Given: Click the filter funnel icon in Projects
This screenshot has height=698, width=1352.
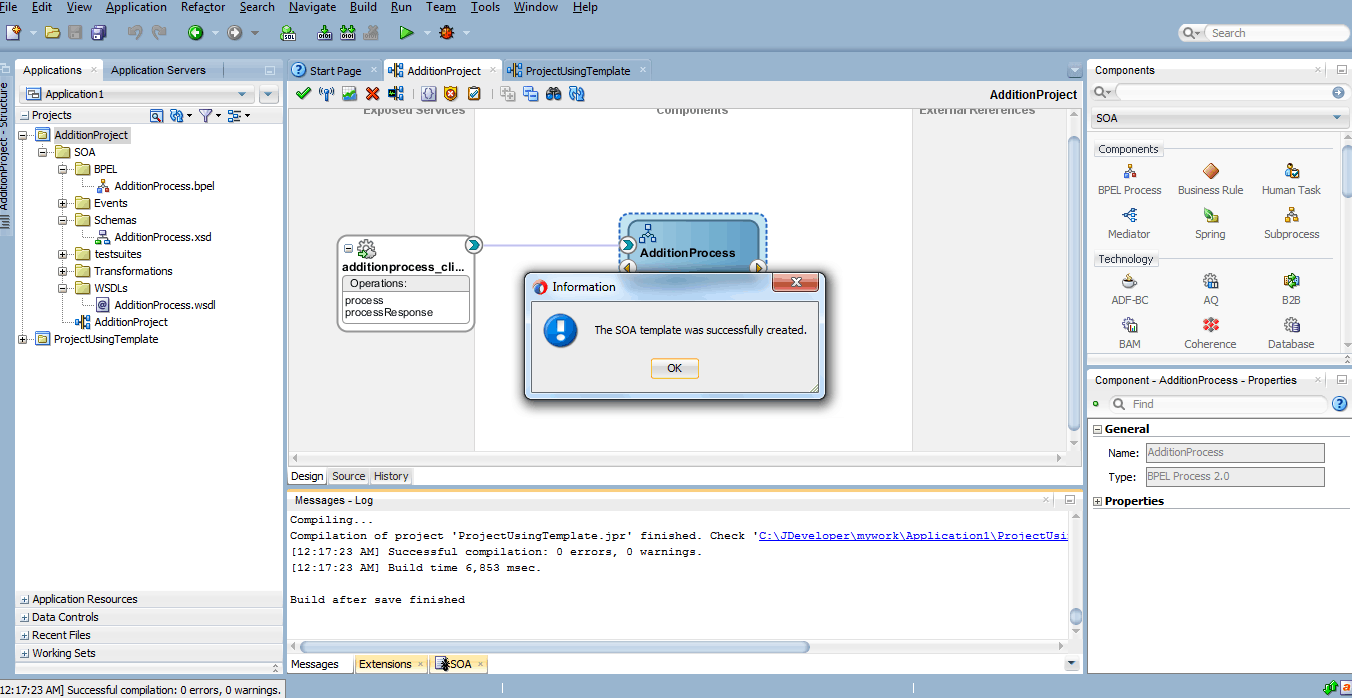Looking at the screenshot, I should (x=205, y=116).
